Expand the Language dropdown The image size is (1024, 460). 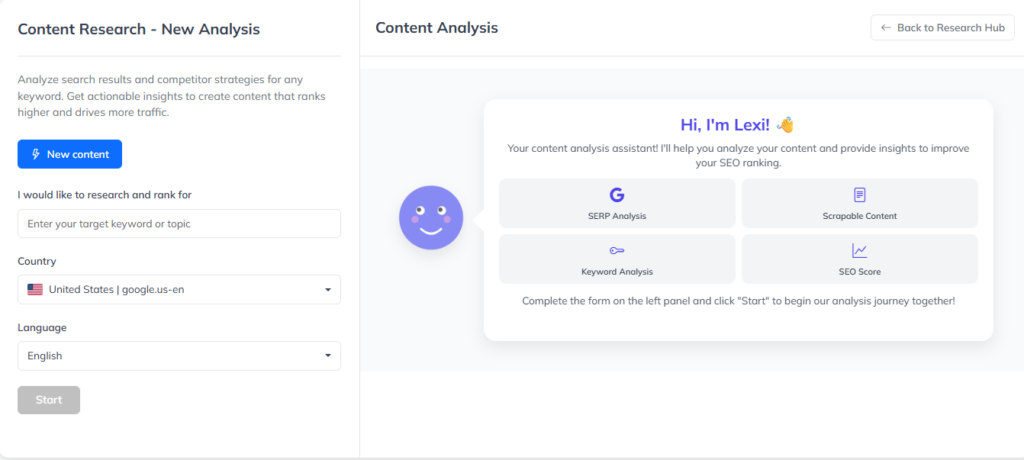pyautogui.click(x=179, y=356)
